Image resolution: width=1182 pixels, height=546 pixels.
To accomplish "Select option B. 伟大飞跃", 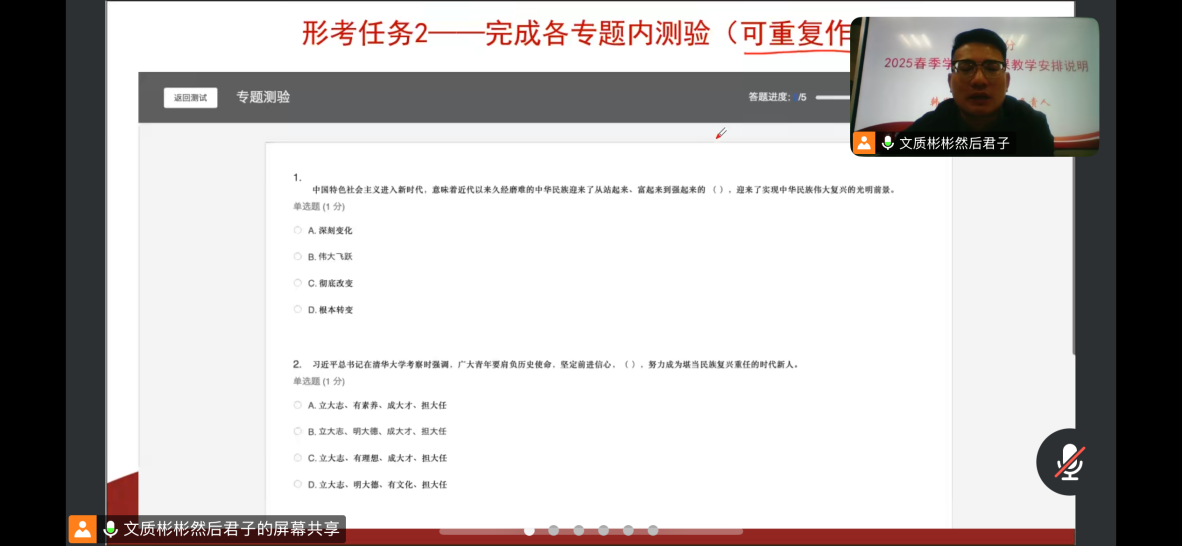I will pos(298,257).
